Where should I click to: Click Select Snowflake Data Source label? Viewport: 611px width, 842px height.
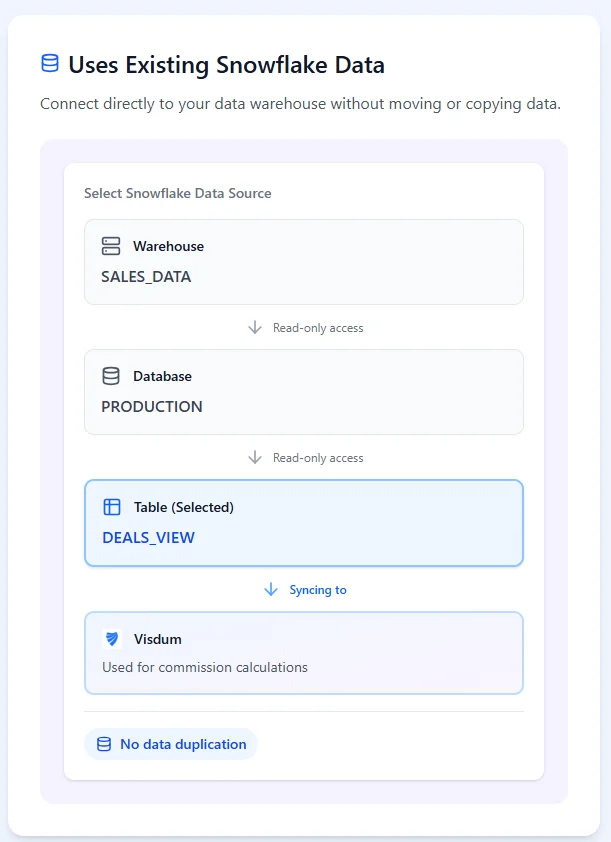[x=178, y=193]
